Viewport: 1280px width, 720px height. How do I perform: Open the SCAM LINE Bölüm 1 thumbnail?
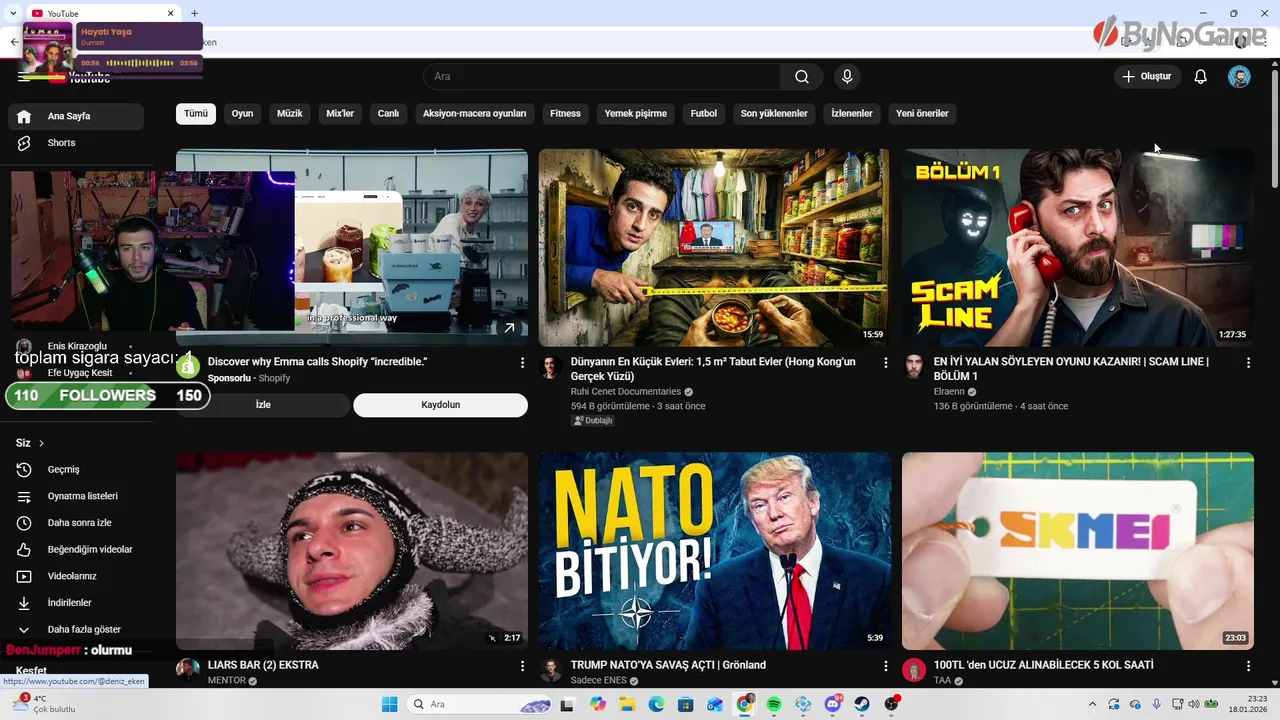tap(1077, 248)
